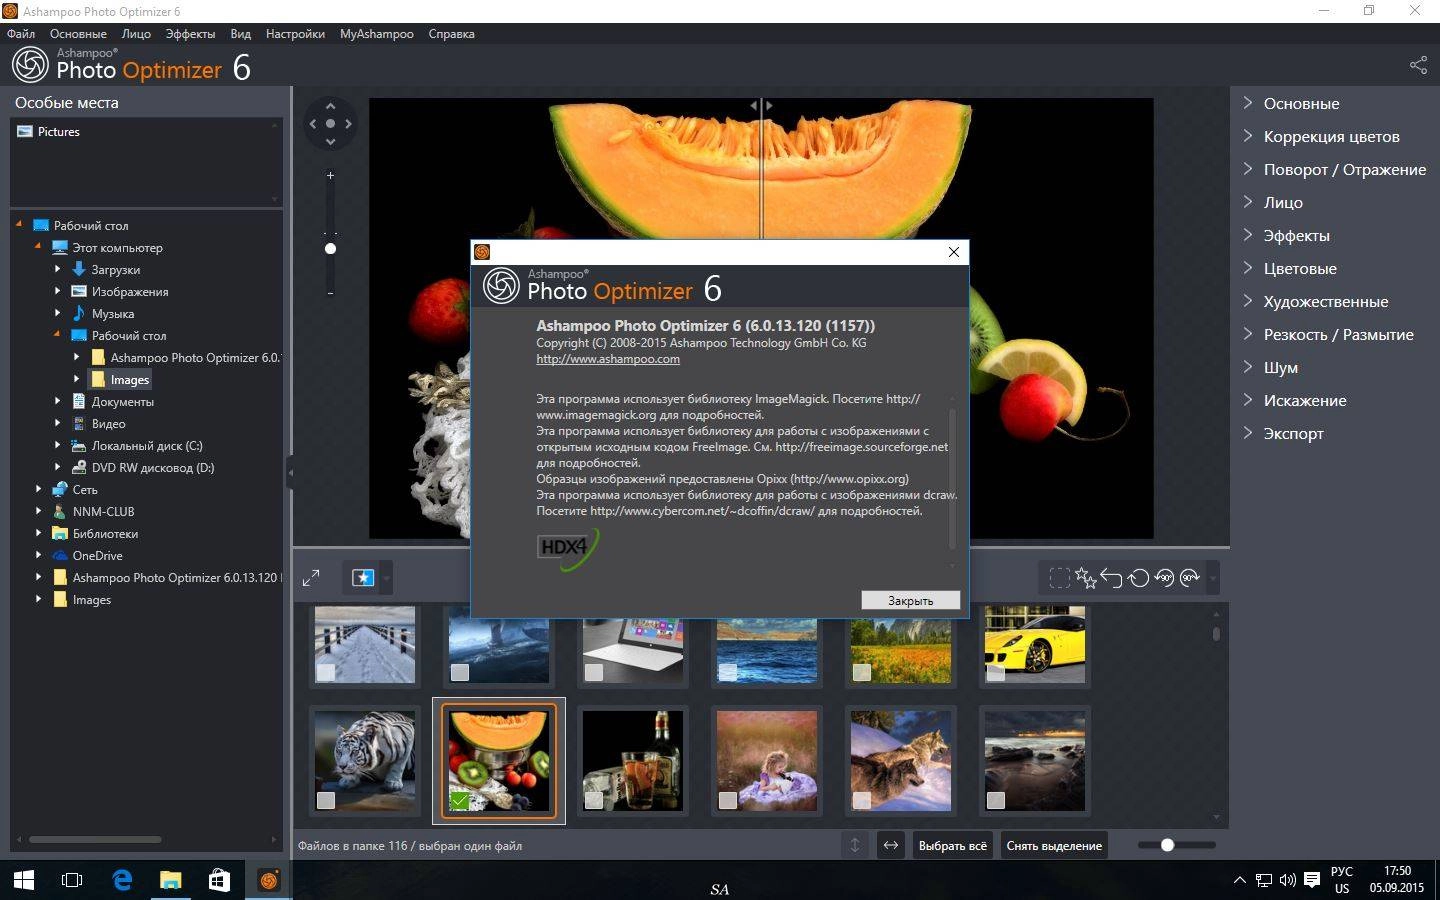Open File Explorer from the taskbar

click(171, 880)
